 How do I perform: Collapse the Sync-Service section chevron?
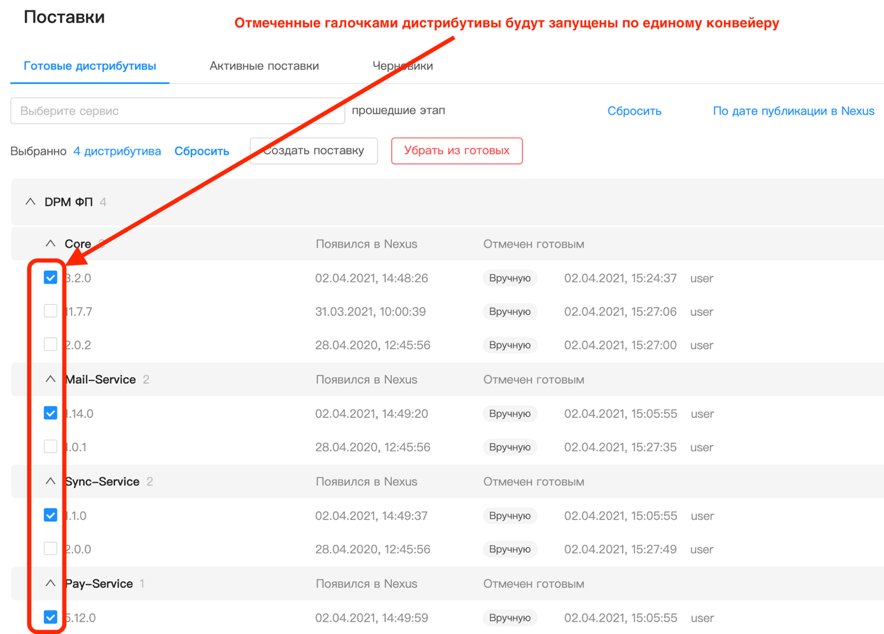click(x=50, y=482)
